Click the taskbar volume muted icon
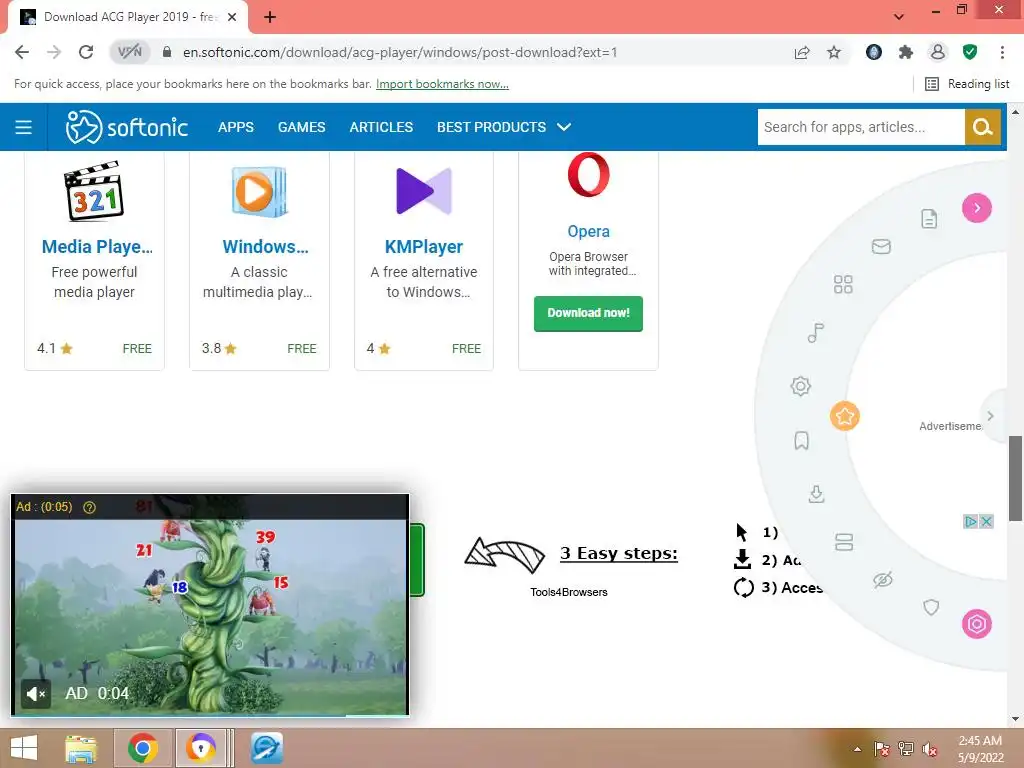Viewport: 1024px width, 768px height. (x=929, y=748)
